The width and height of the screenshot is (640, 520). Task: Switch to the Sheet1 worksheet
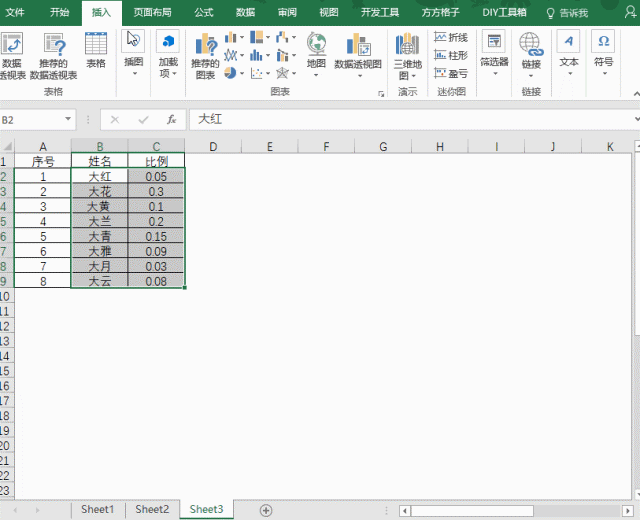coord(97,509)
